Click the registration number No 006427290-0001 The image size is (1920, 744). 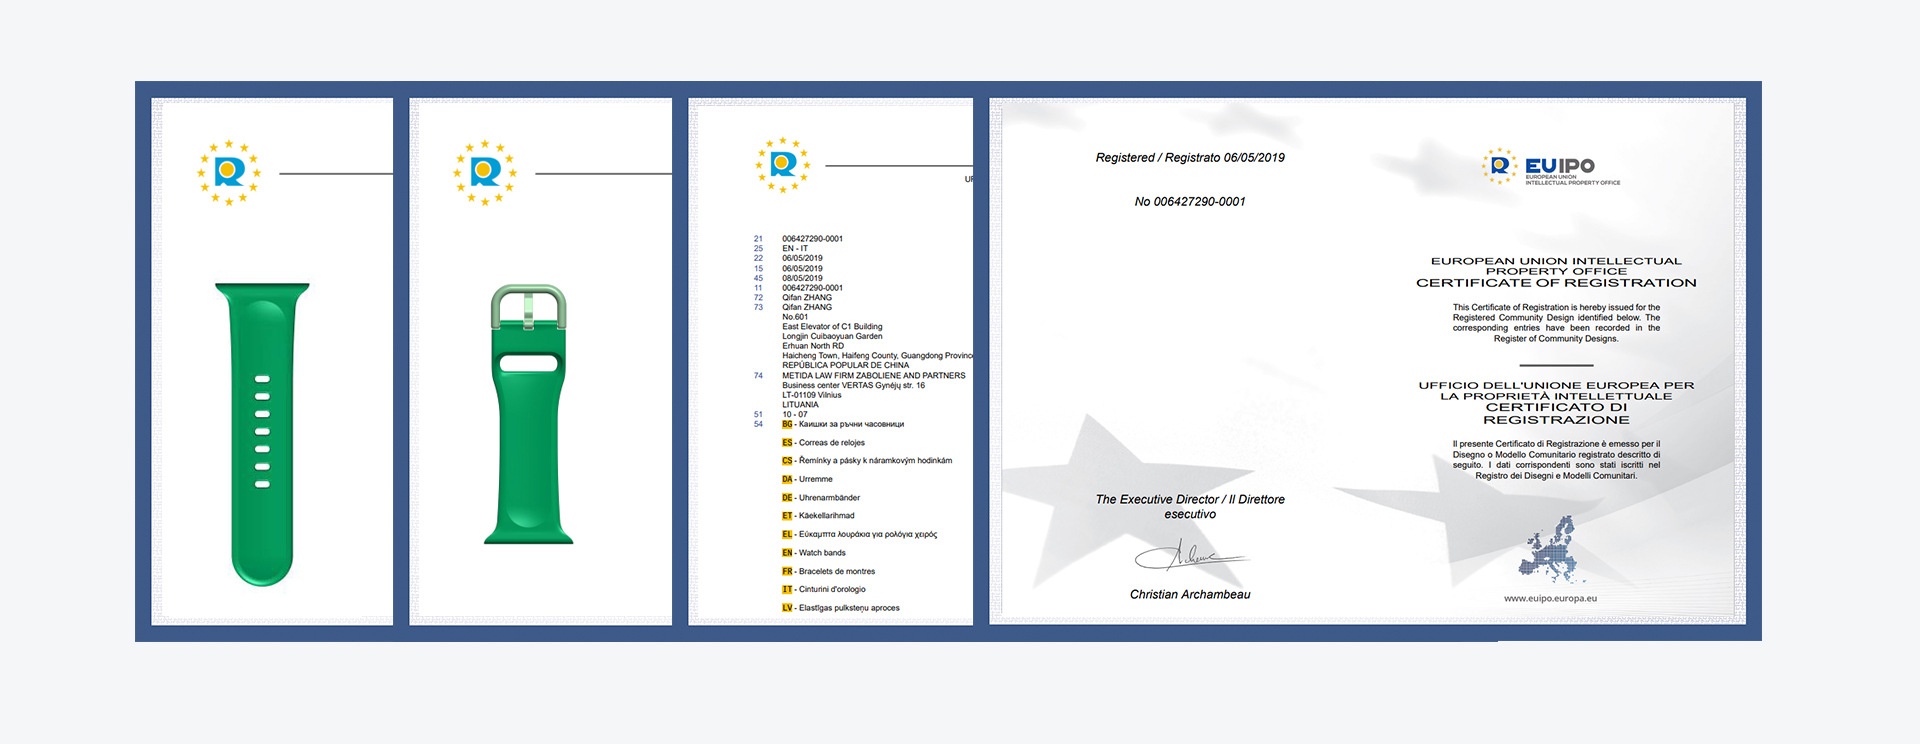(x=1190, y=202)
